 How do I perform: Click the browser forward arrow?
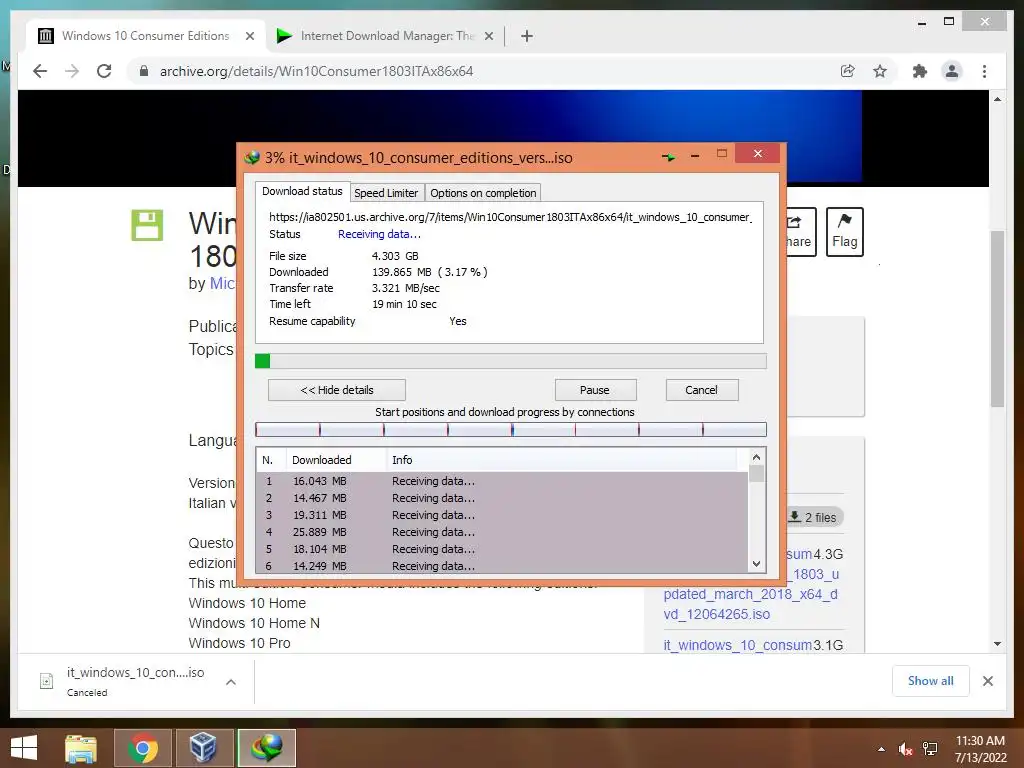pyautogui.click(x=72, y=71)
